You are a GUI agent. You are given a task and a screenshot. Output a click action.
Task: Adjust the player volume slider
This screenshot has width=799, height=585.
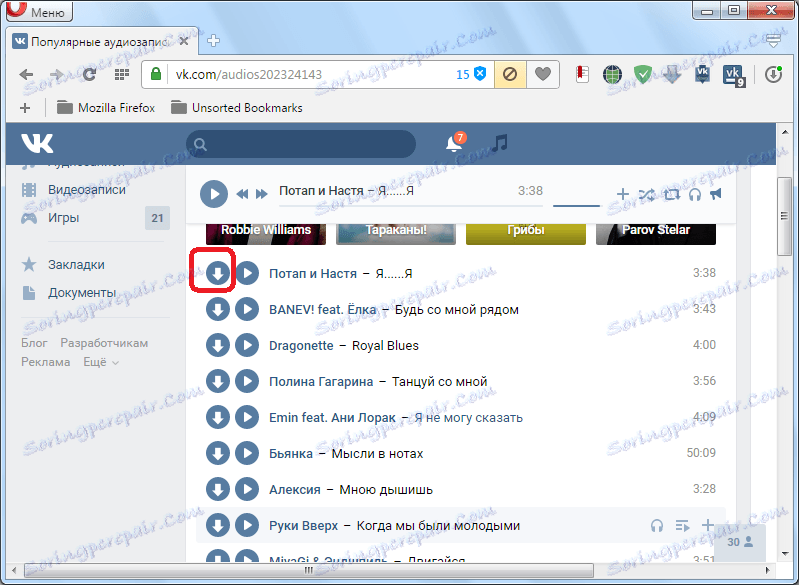click(x=576, y=206)
